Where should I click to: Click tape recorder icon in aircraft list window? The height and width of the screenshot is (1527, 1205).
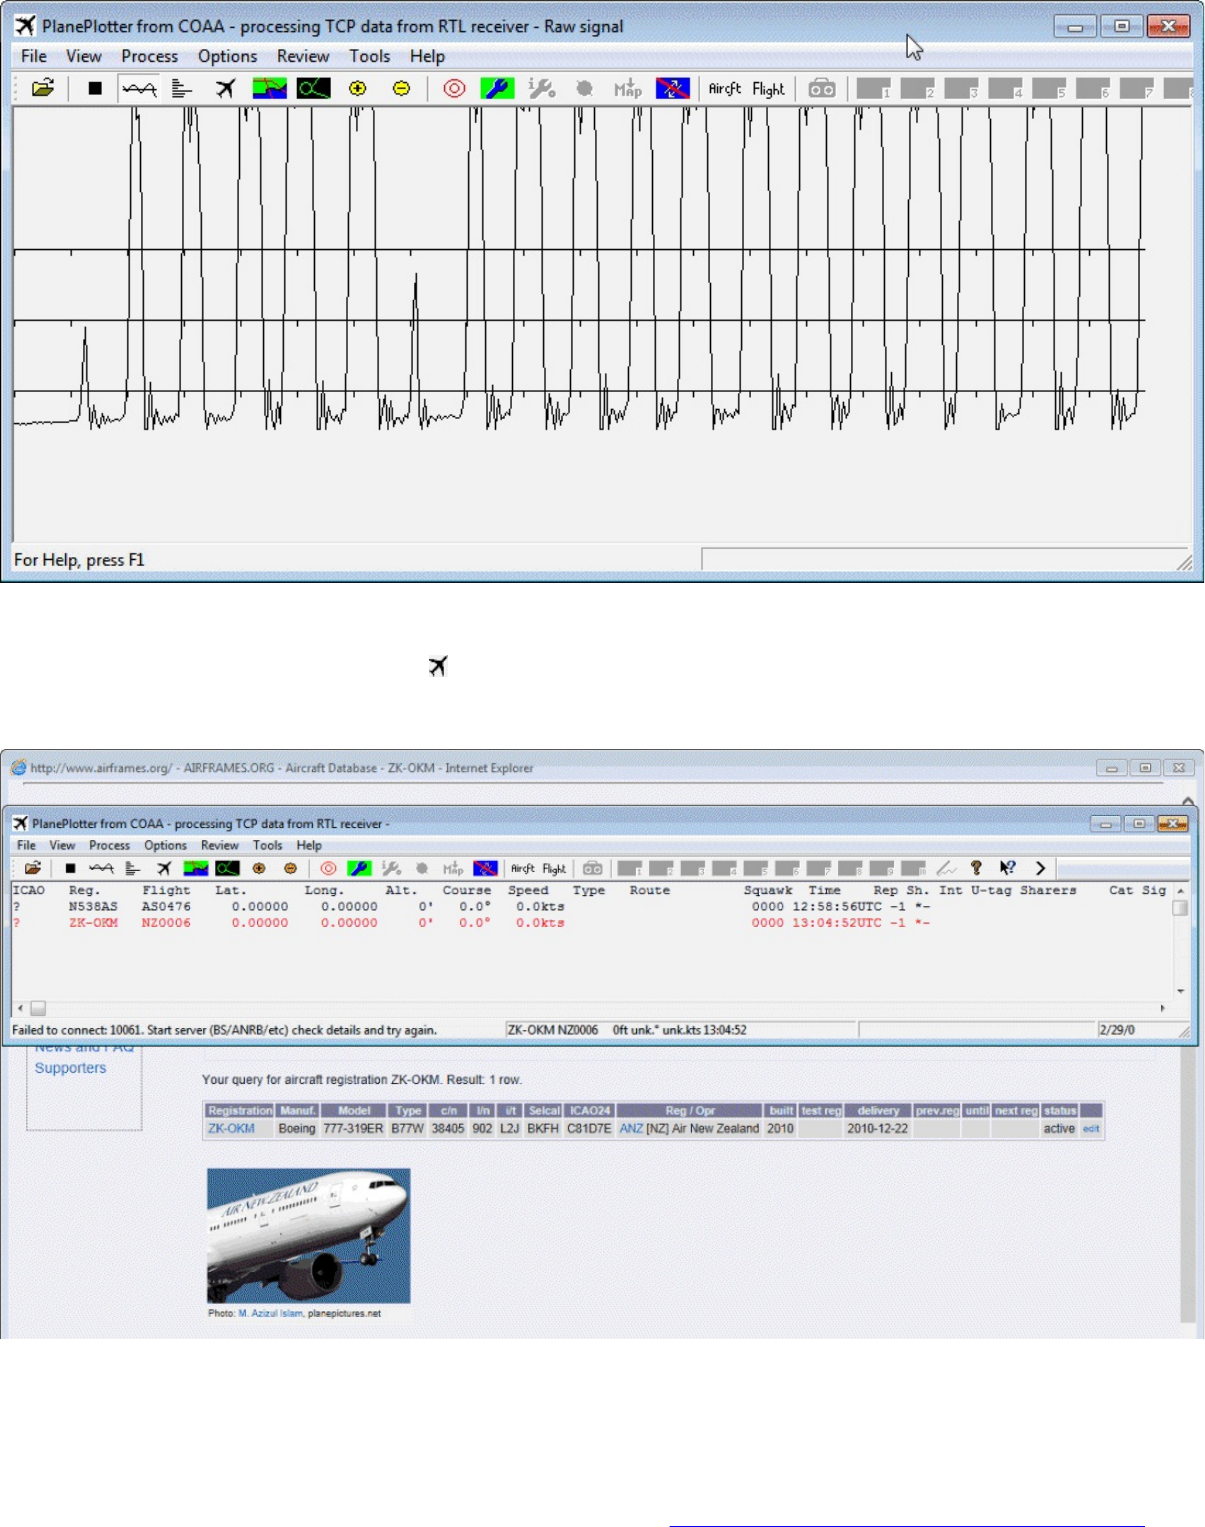(593, 868)
